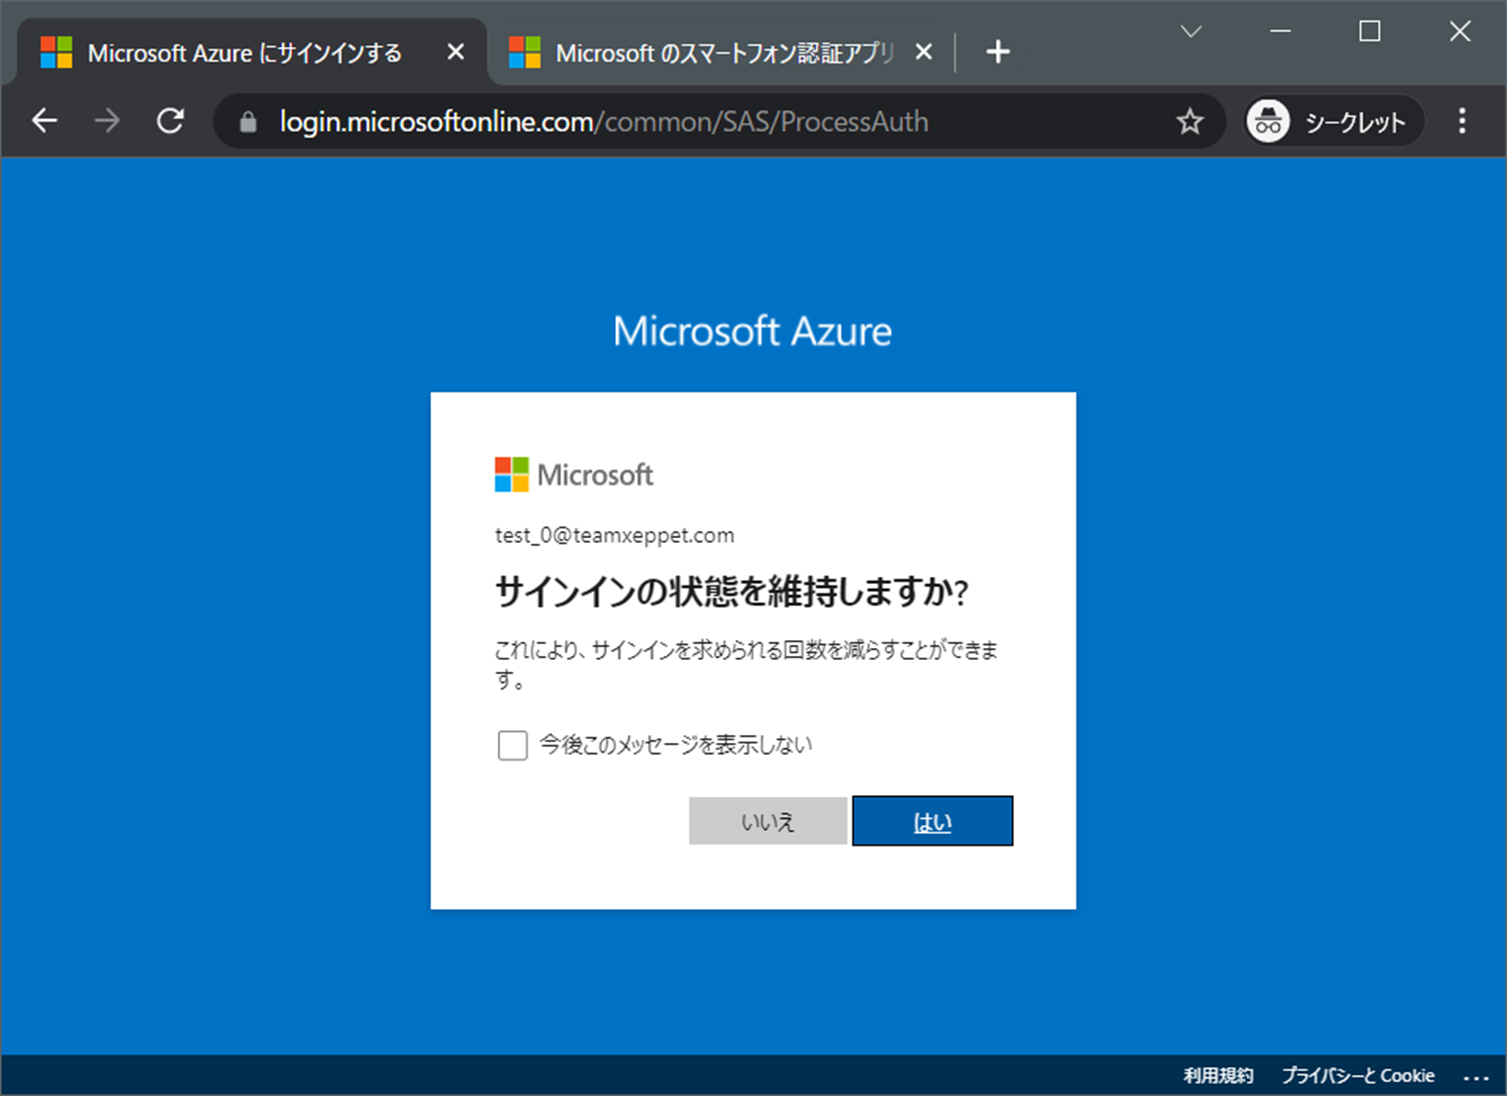The image size is (1507, 1096).
Task: Open the 利用規約 link in footer
Action: coord(1218,1076)
